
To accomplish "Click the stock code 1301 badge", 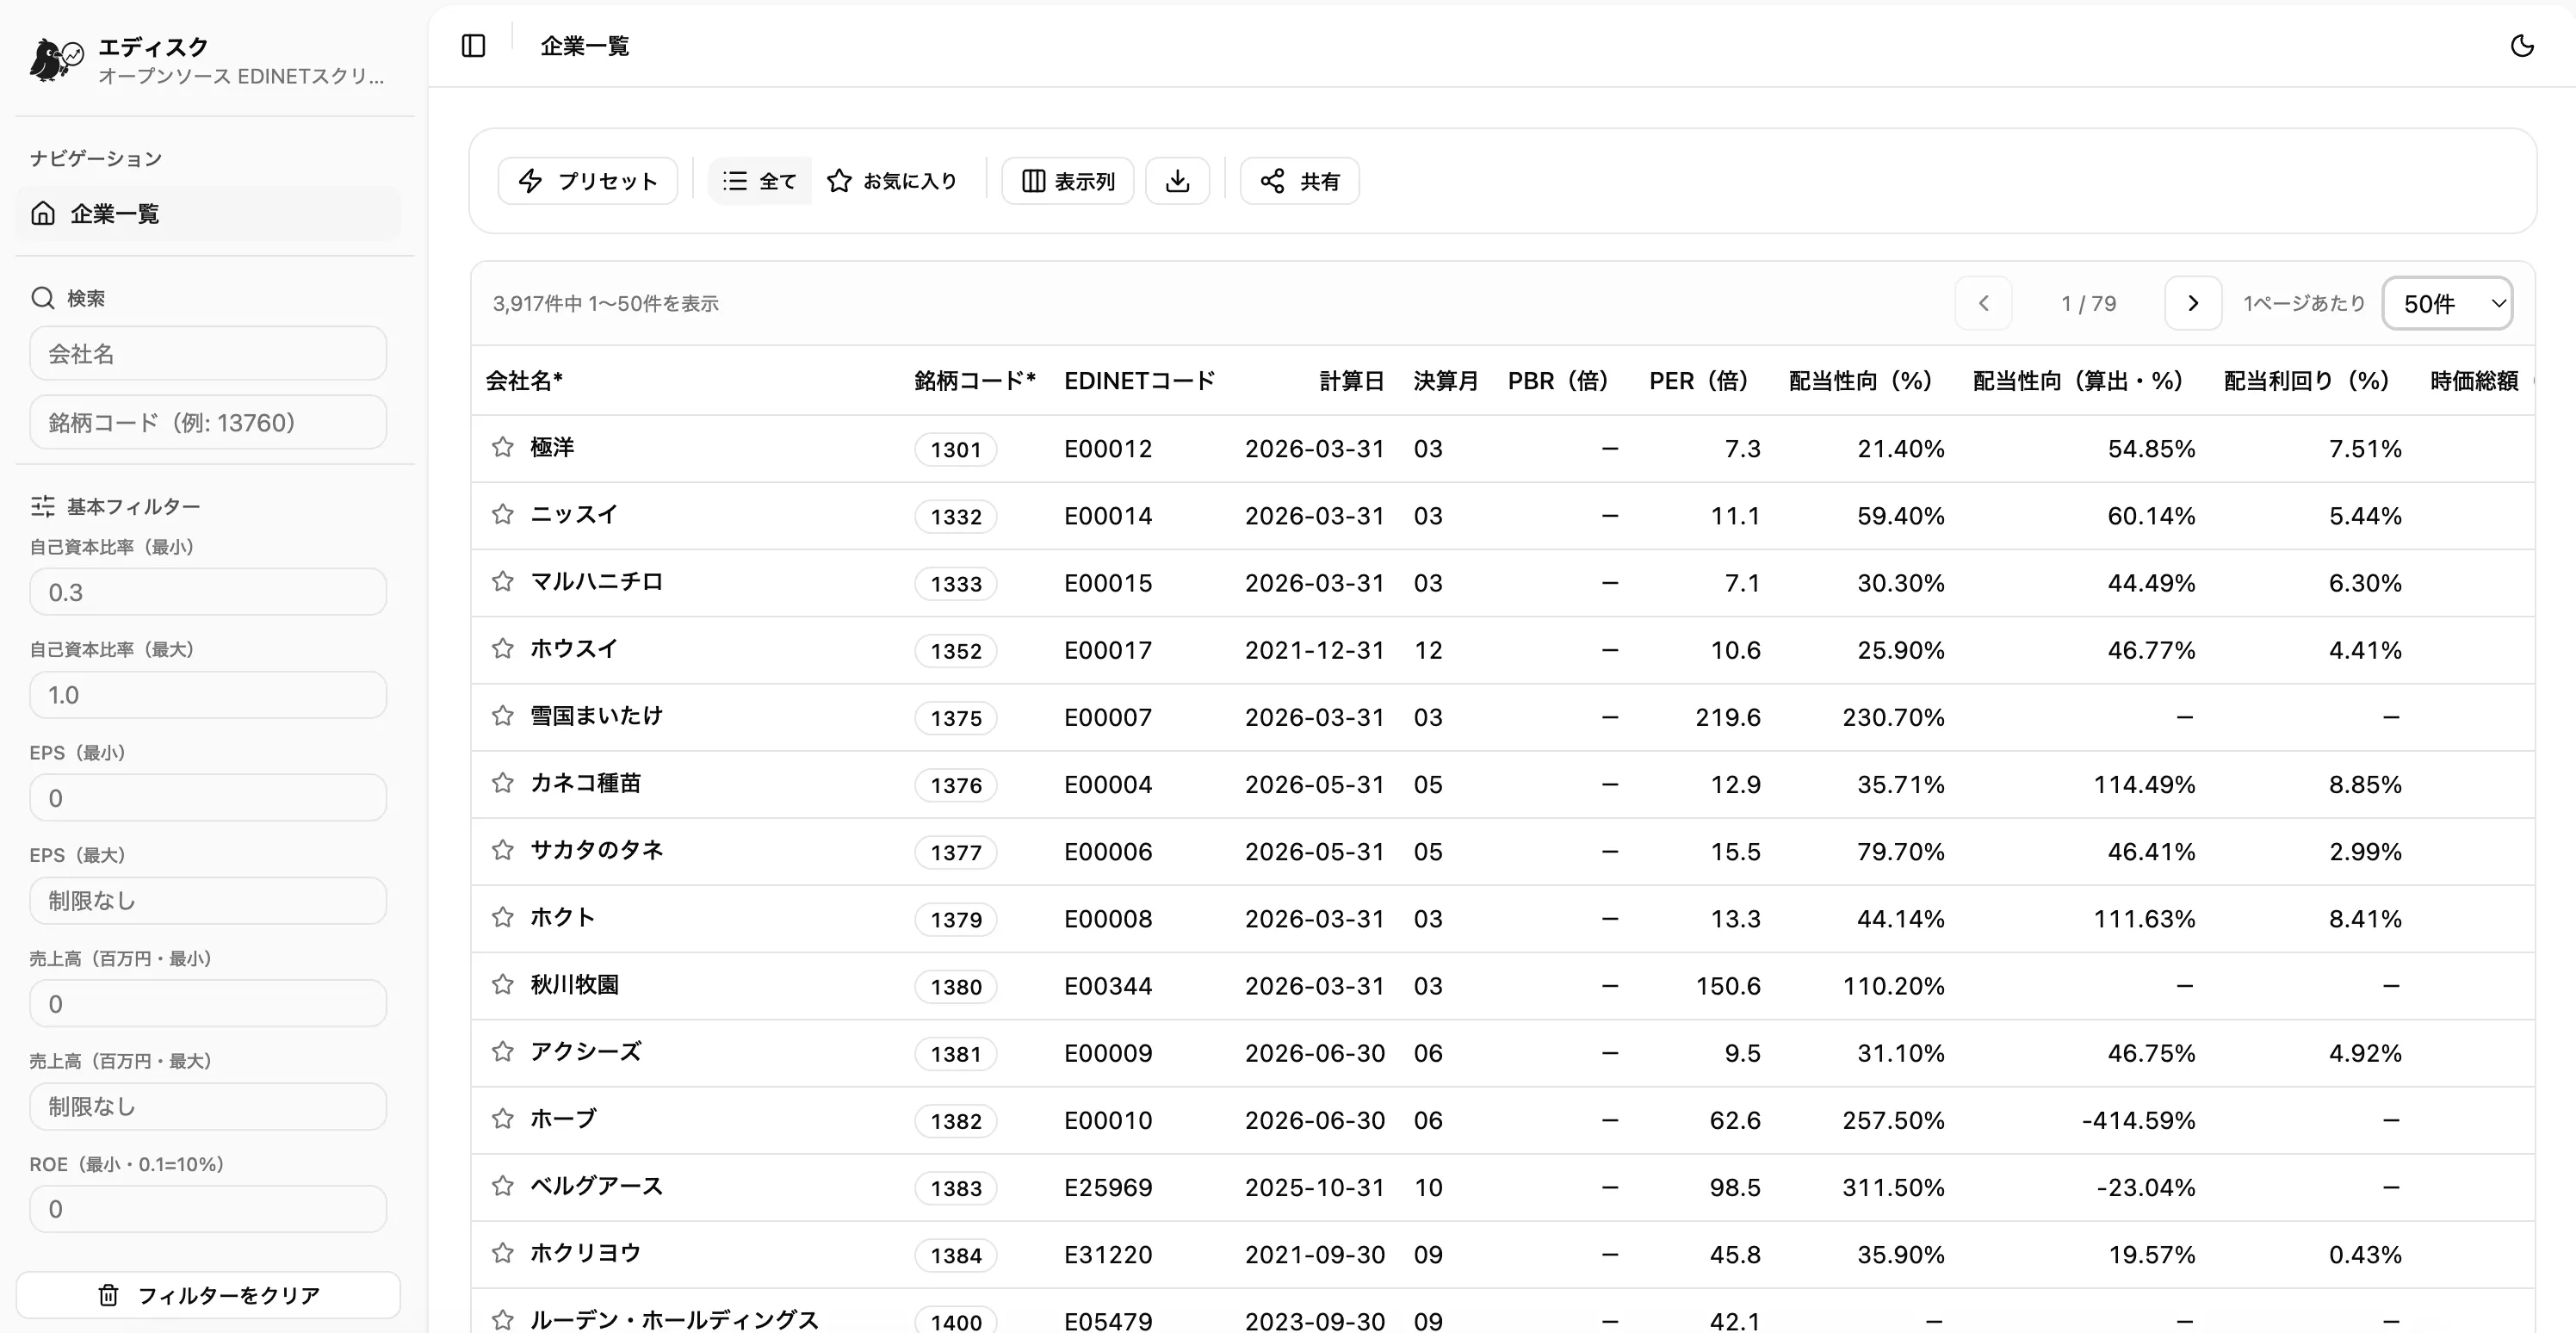I will click(955, 449).
